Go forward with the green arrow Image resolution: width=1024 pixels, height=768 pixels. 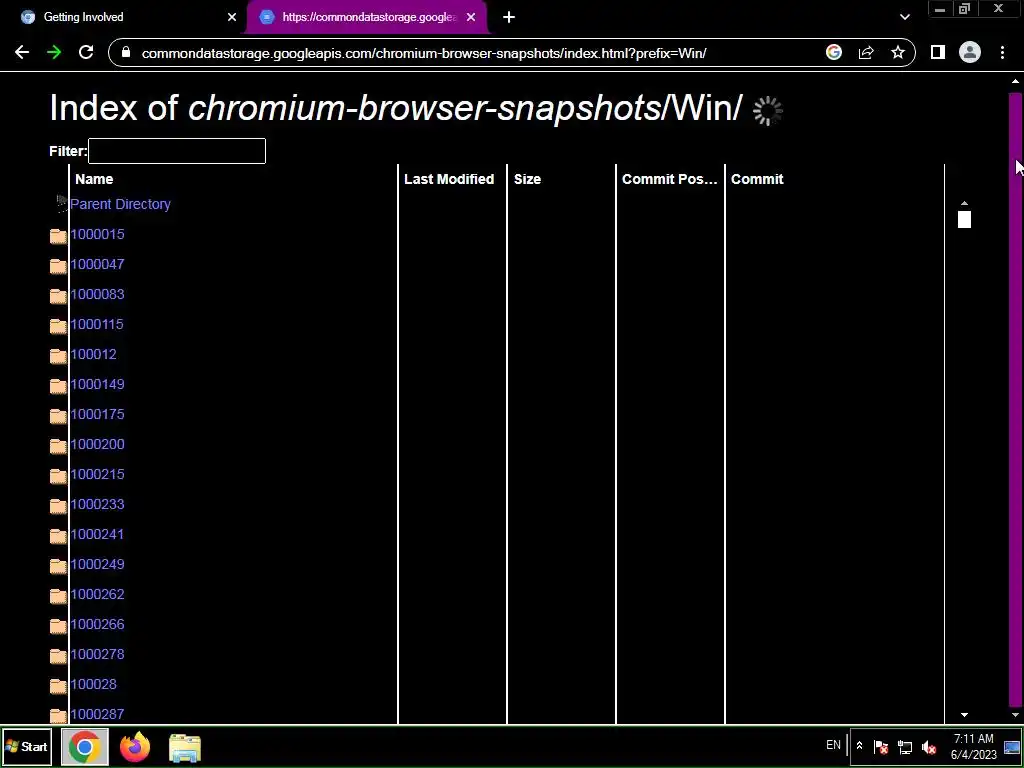pos(54,53)
